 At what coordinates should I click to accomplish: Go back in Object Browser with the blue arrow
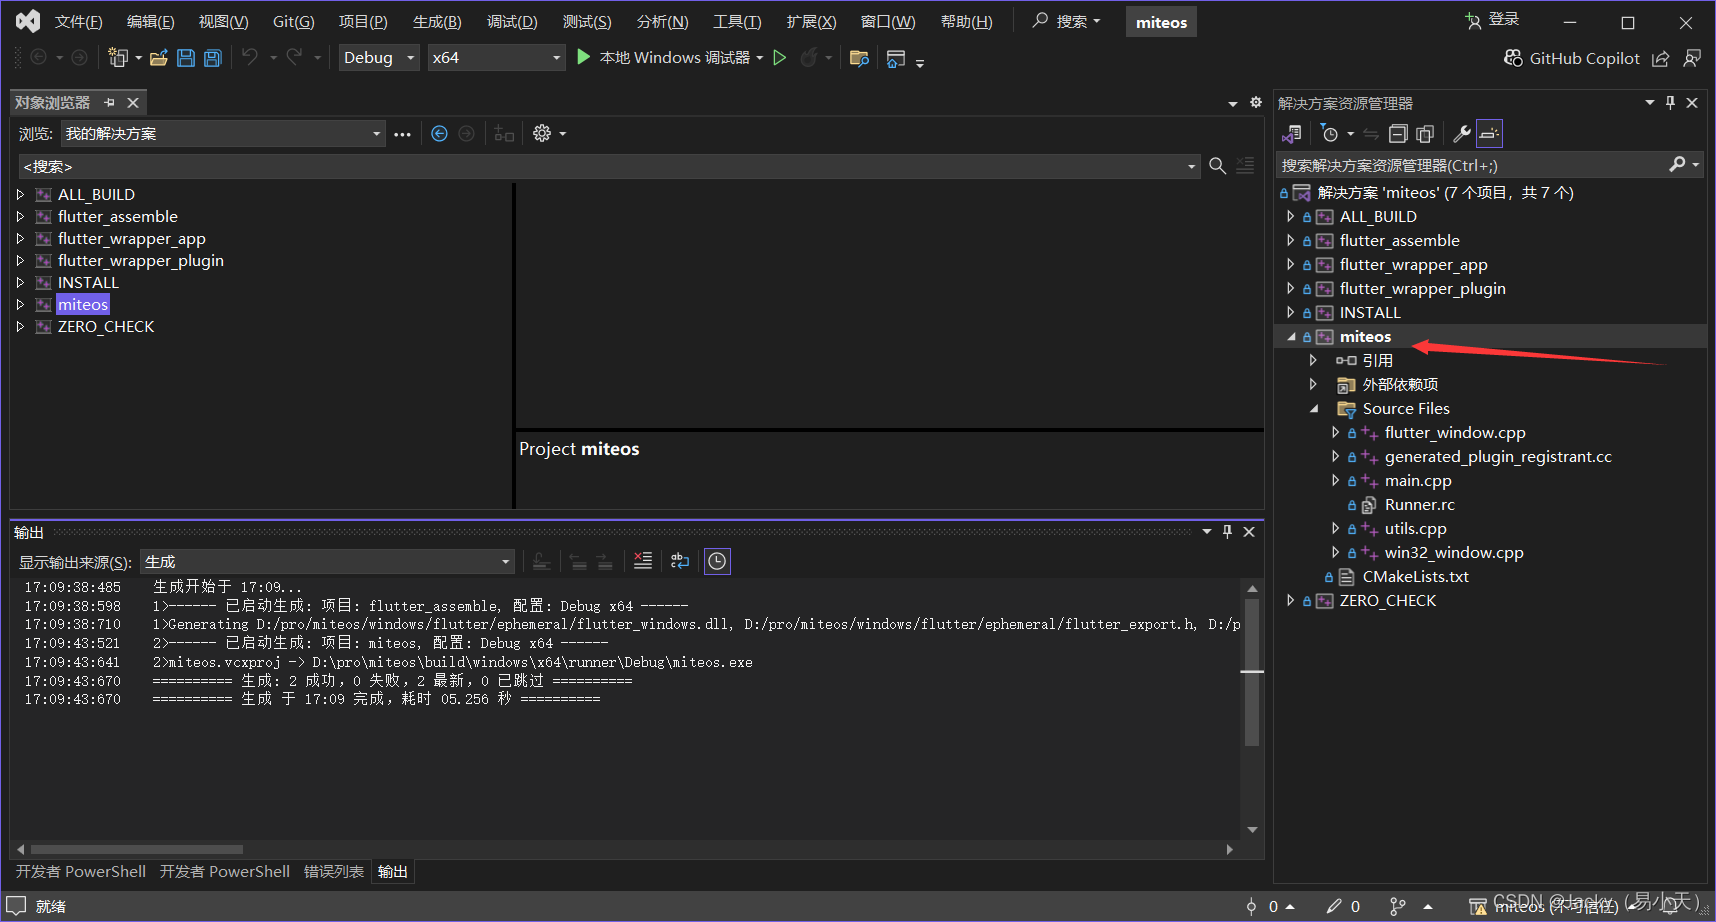439,133
